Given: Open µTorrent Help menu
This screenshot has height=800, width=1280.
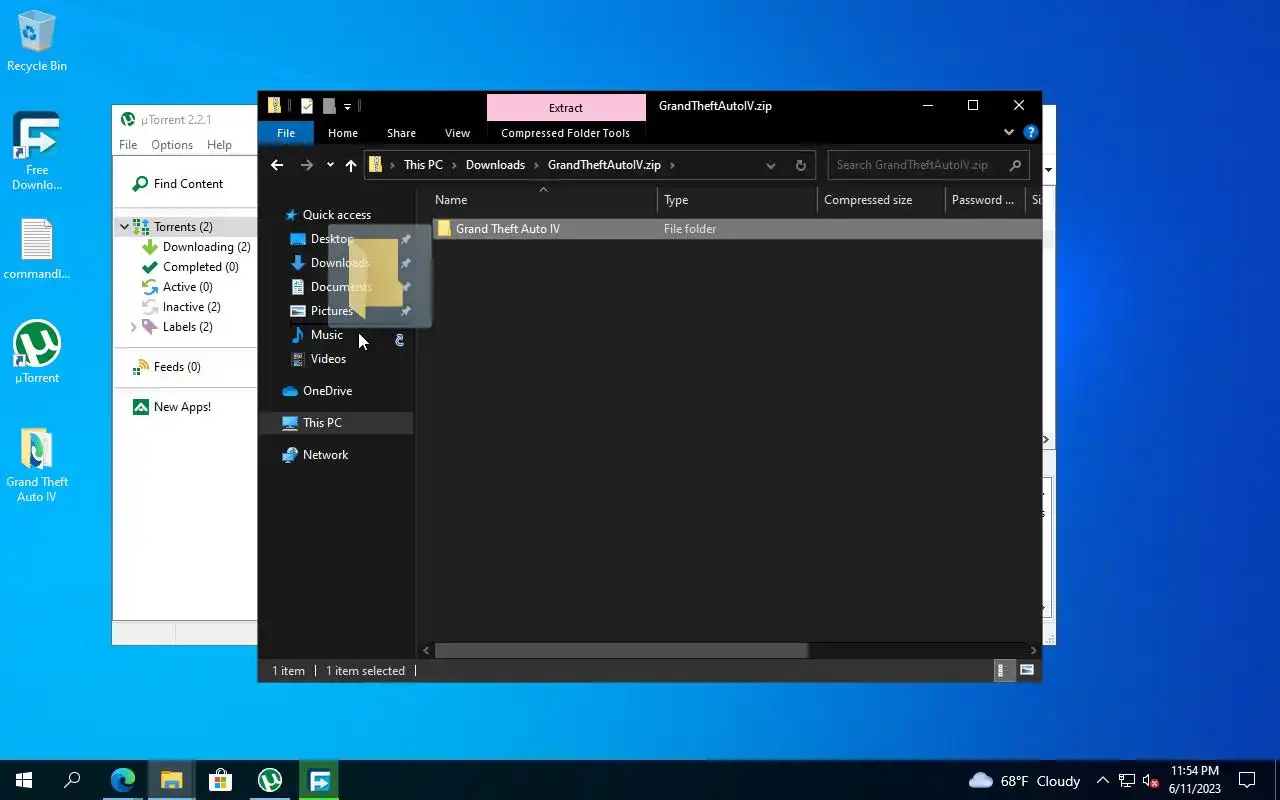Looking at the screenshot, I should (x=219, y=145).
